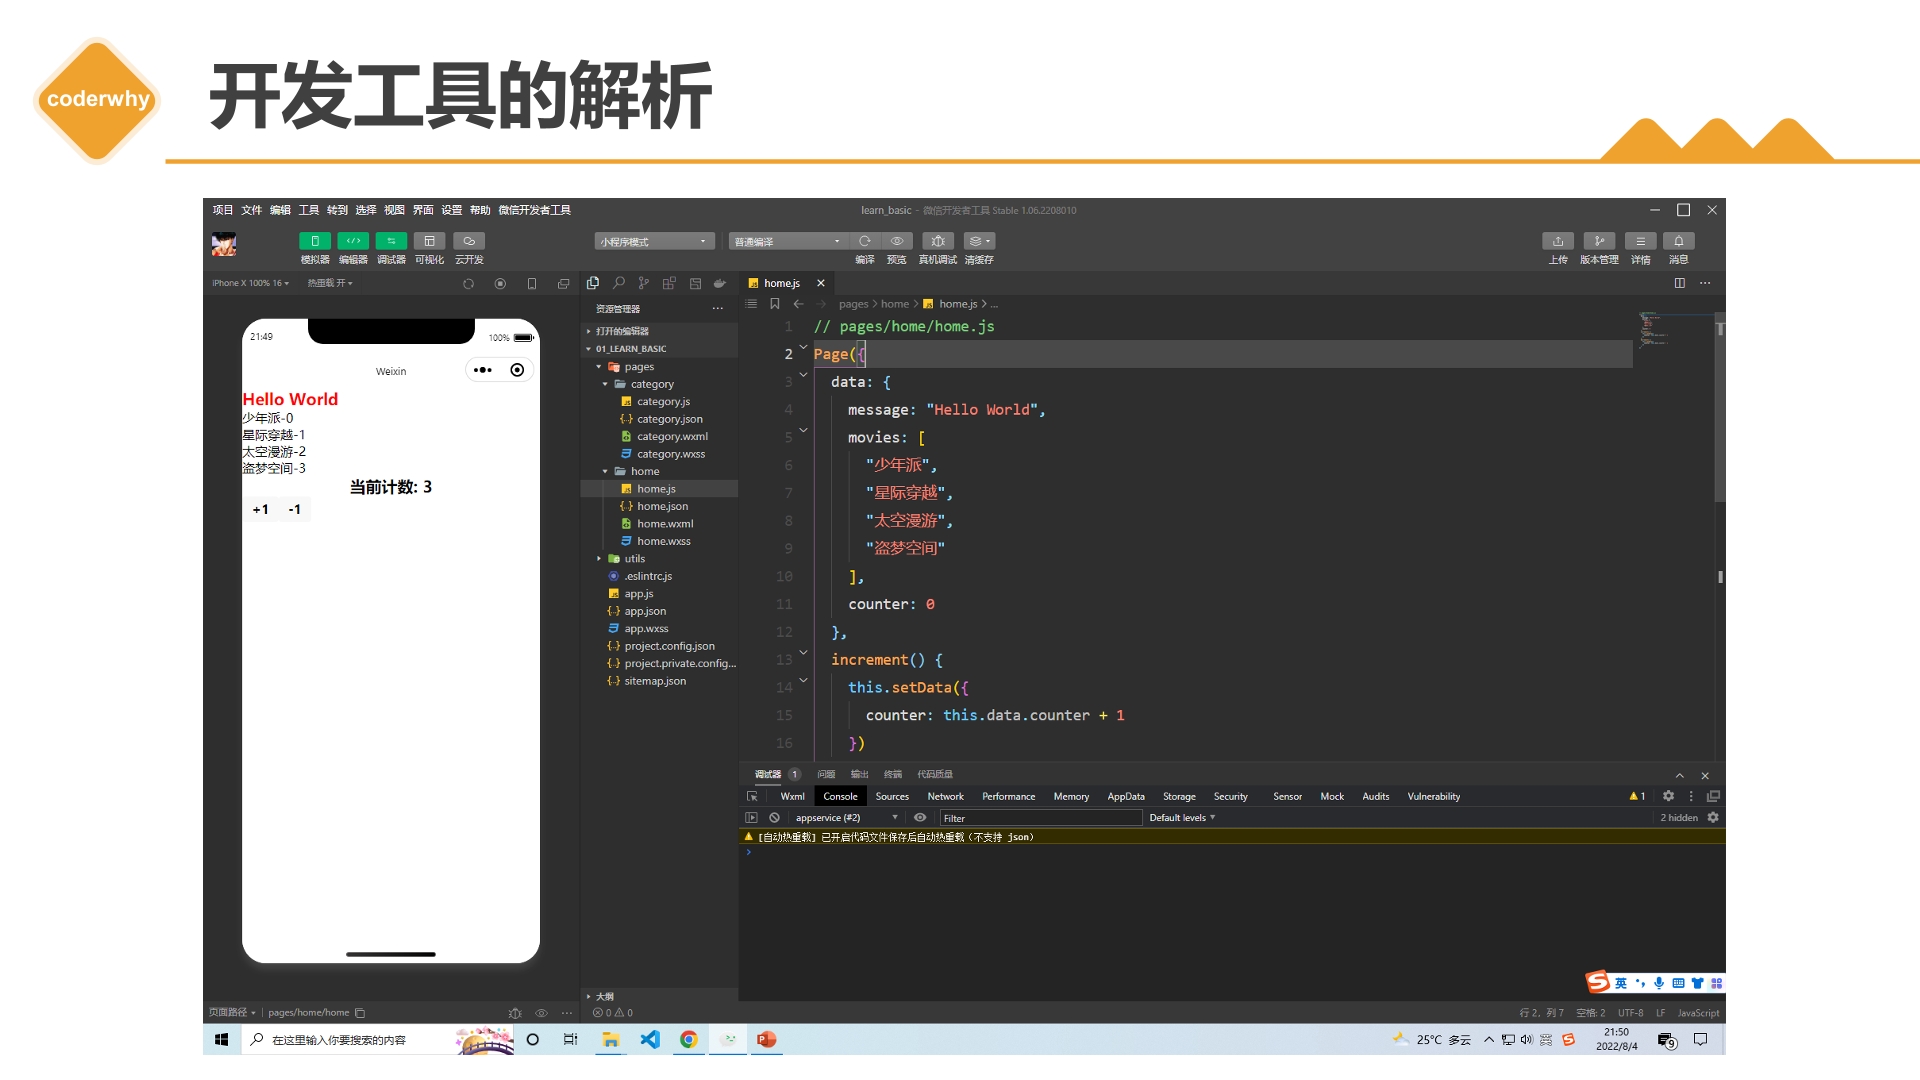Switch to the Network devtools tab
Image resolution: width=1920 pixels, height=1080 pixels.
945,797
